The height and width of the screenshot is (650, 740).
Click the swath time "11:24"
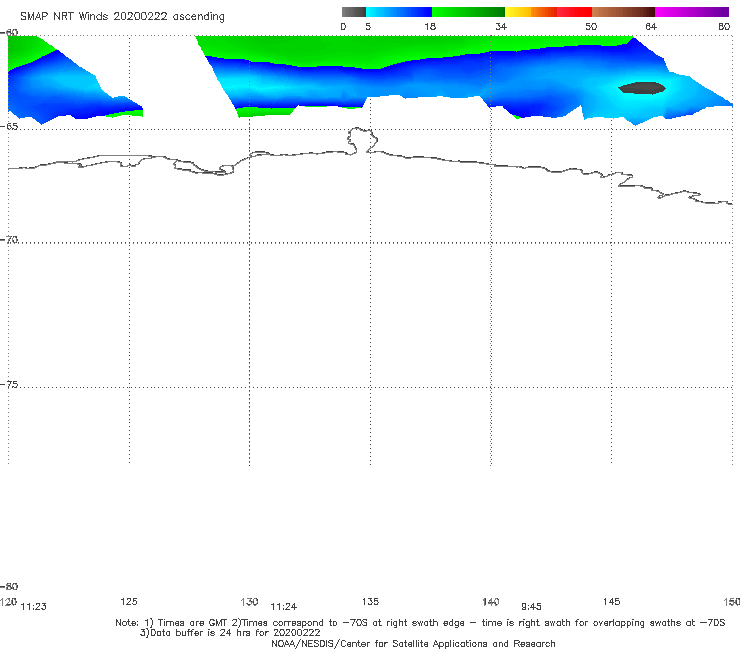click(284, 607)
